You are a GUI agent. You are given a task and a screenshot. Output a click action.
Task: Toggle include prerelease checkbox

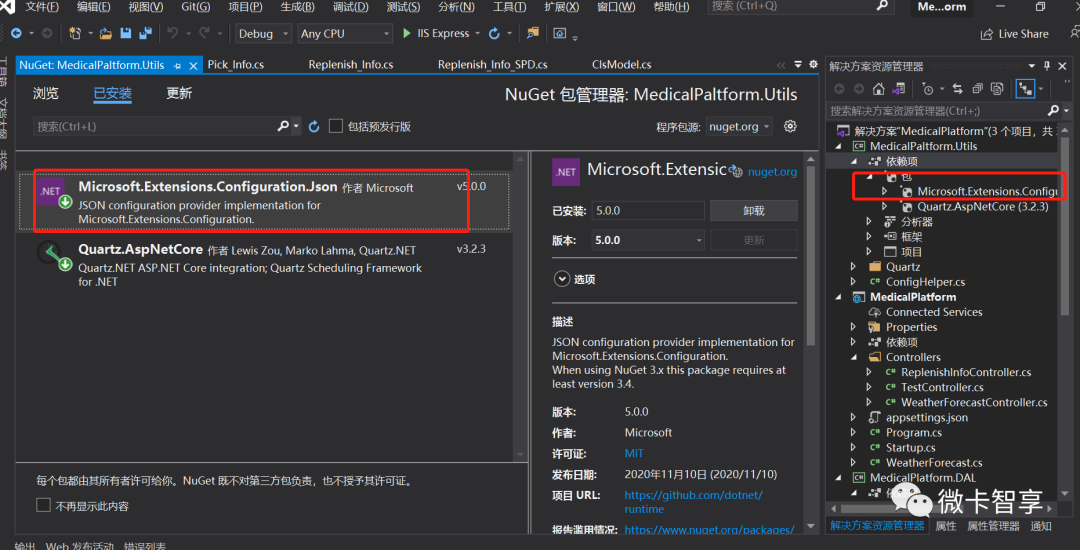pyautogui.click(x=335, y=126)
